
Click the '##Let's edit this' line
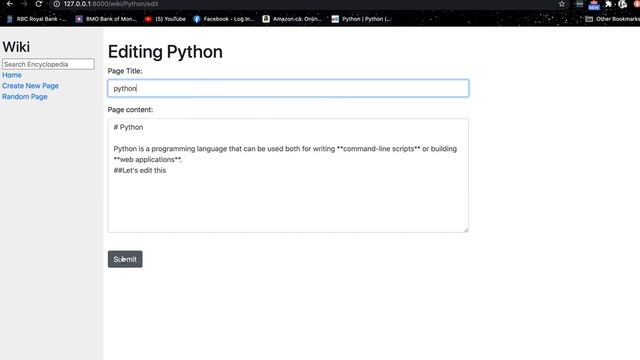(140, 171)
